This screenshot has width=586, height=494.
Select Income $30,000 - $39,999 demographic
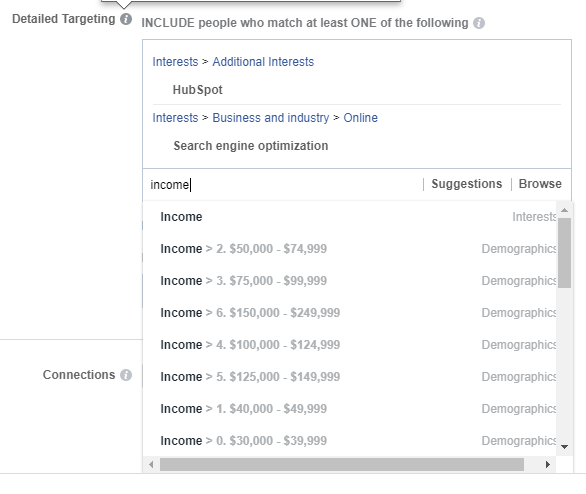tap(350, 441)
